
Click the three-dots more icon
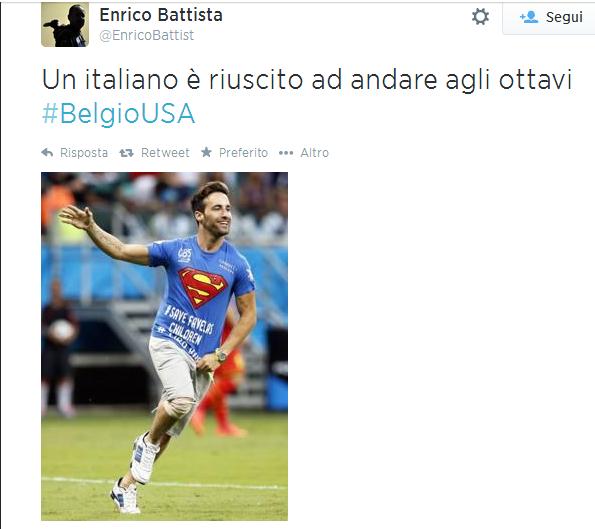tap(286, 153)
